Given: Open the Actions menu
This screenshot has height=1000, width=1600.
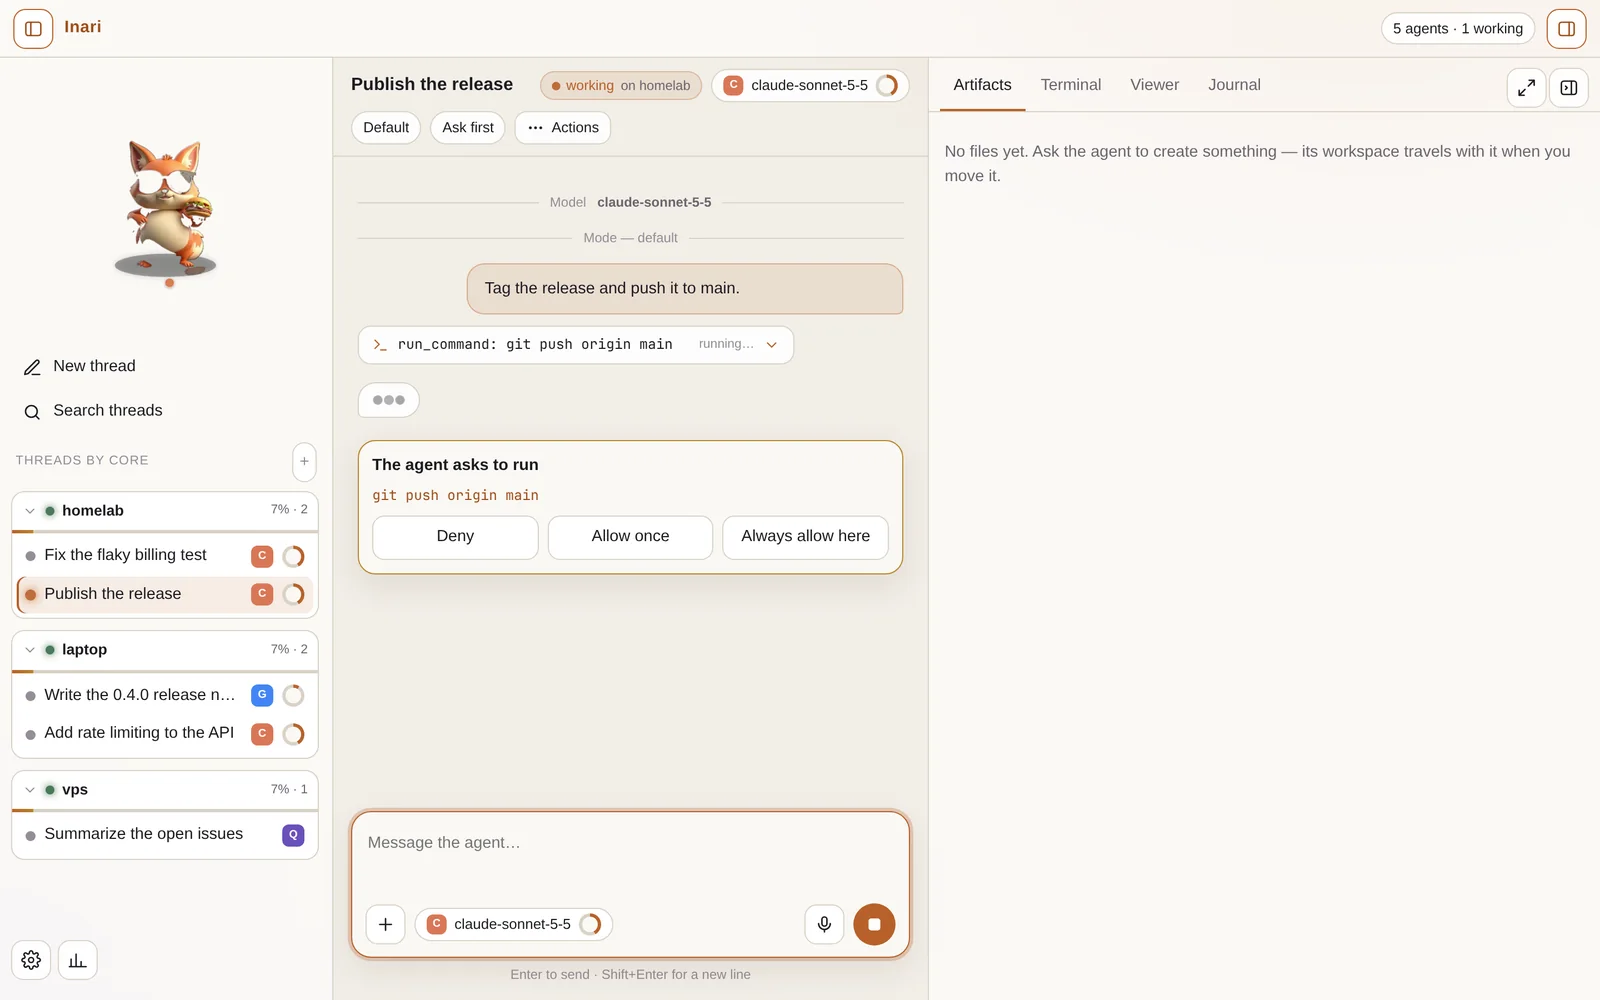Looking at the screenshot, I should 563,128.
